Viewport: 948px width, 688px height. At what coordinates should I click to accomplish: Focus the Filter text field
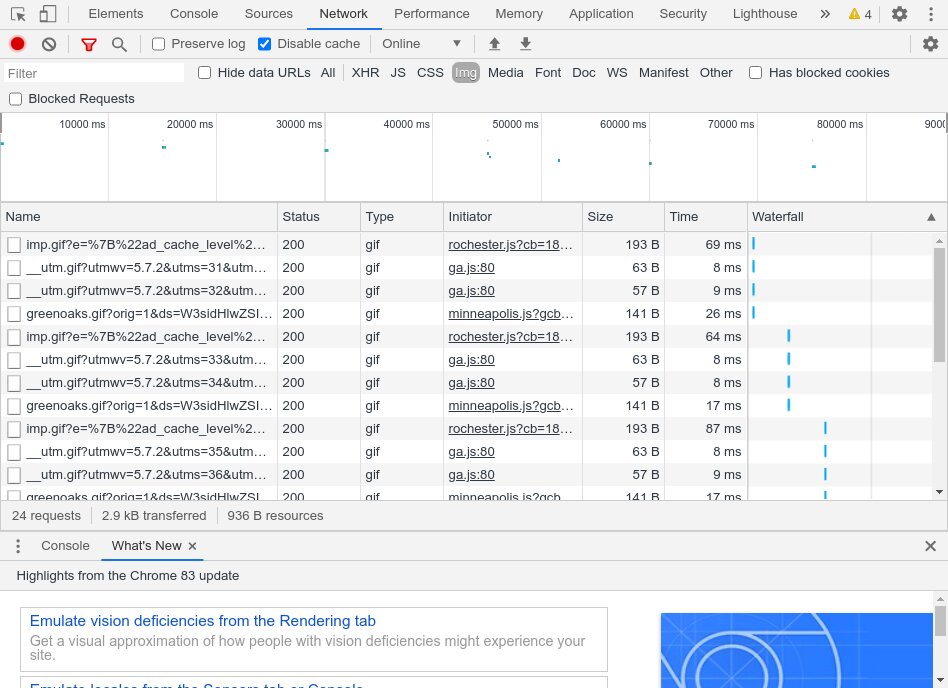point(94,73)
